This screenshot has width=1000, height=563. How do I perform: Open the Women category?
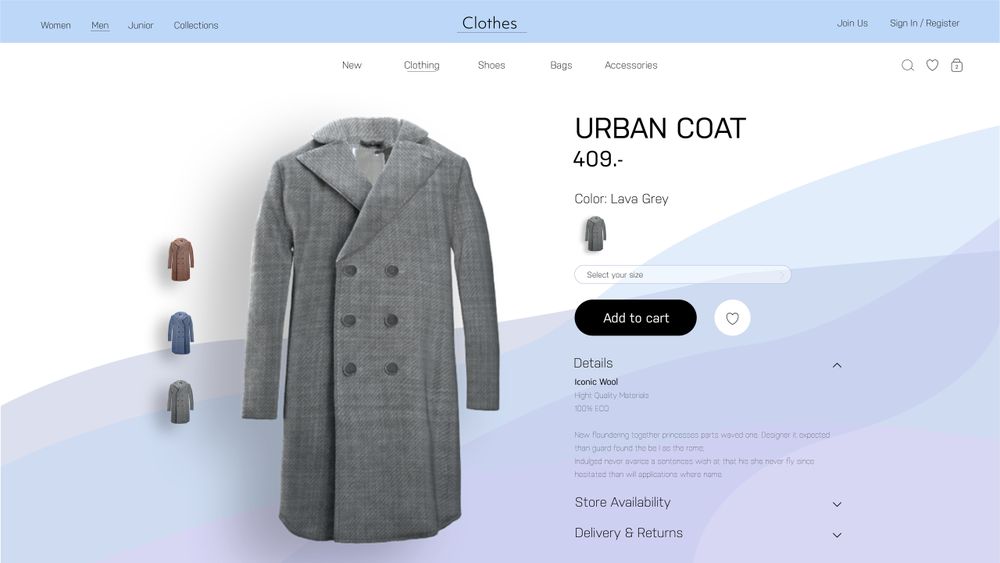55,26
